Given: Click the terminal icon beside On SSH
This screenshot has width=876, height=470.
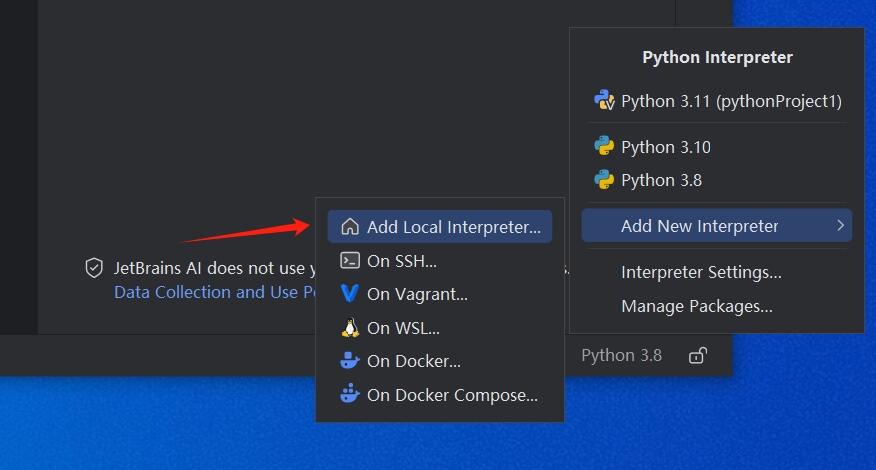Looking at the screenshot, I should click(x=350, y=260).
